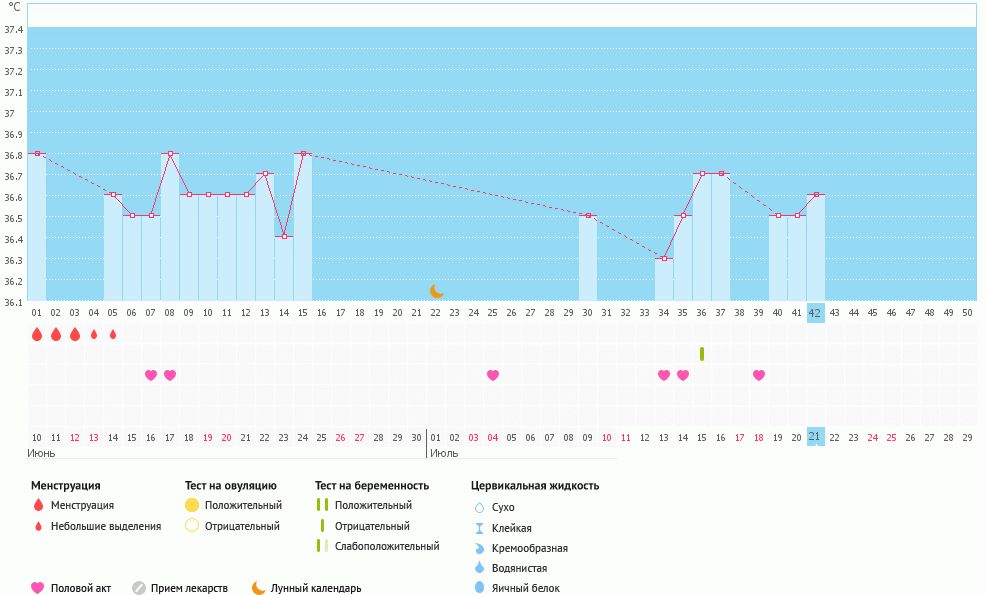Image resolution: width=986 pixels, height=595 pixels.
Task: Select highlighted cycle day 42 on the axis
Action: click(x=815, y=312)
